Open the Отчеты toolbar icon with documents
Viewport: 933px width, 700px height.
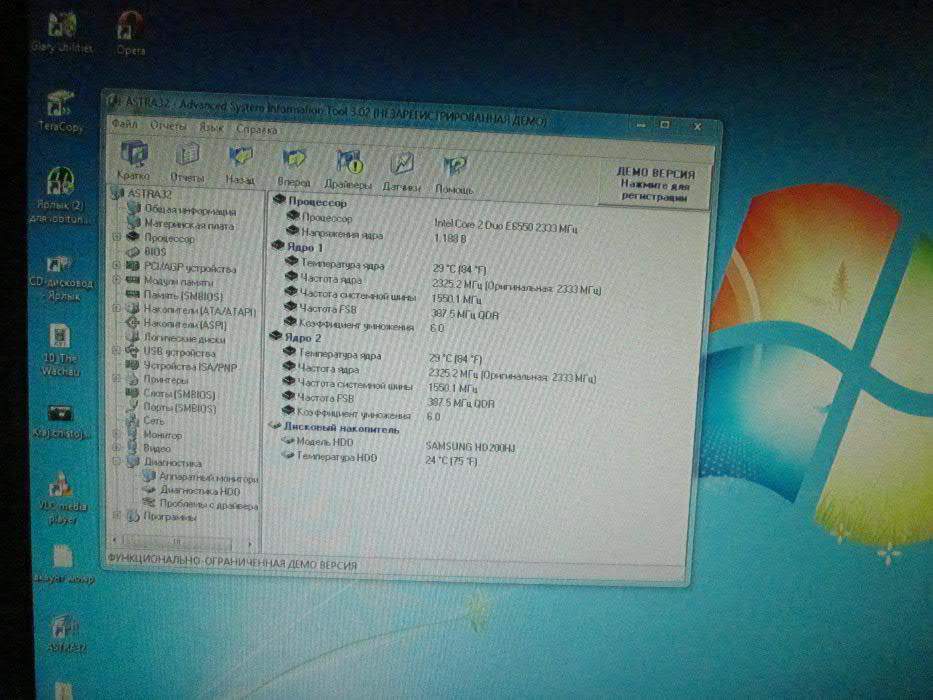point(187,162)
